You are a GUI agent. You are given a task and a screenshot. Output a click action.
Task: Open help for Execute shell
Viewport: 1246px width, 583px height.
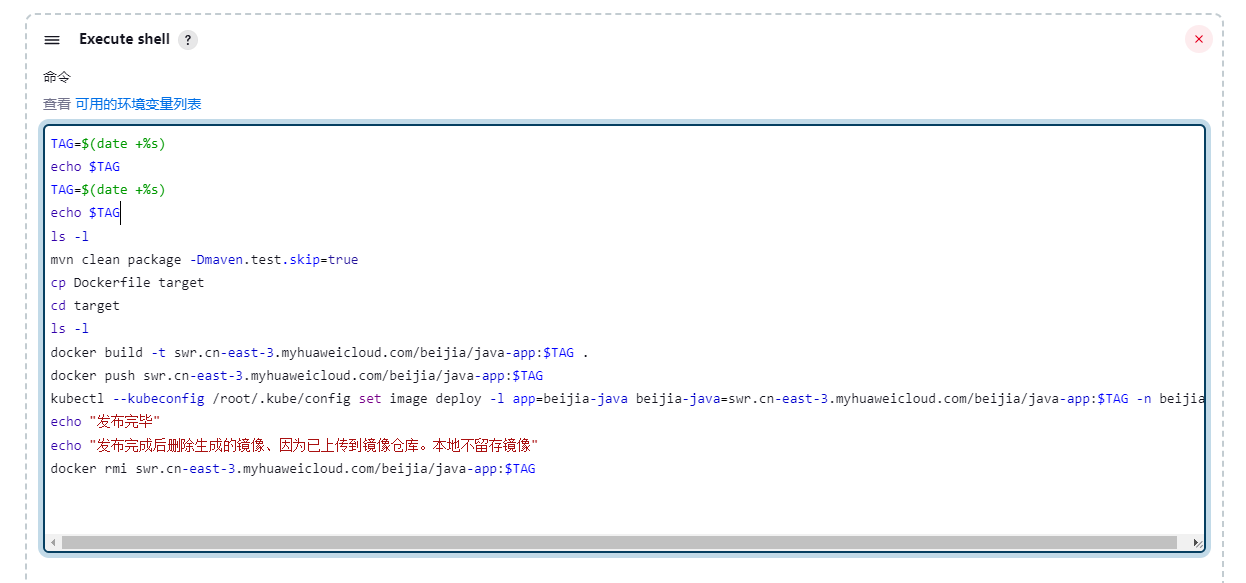188,40
